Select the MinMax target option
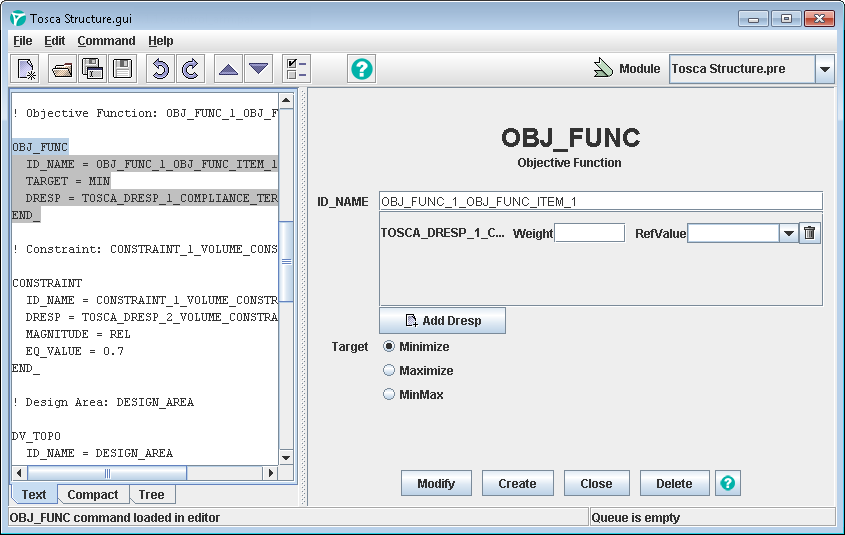 click(389, 394)
